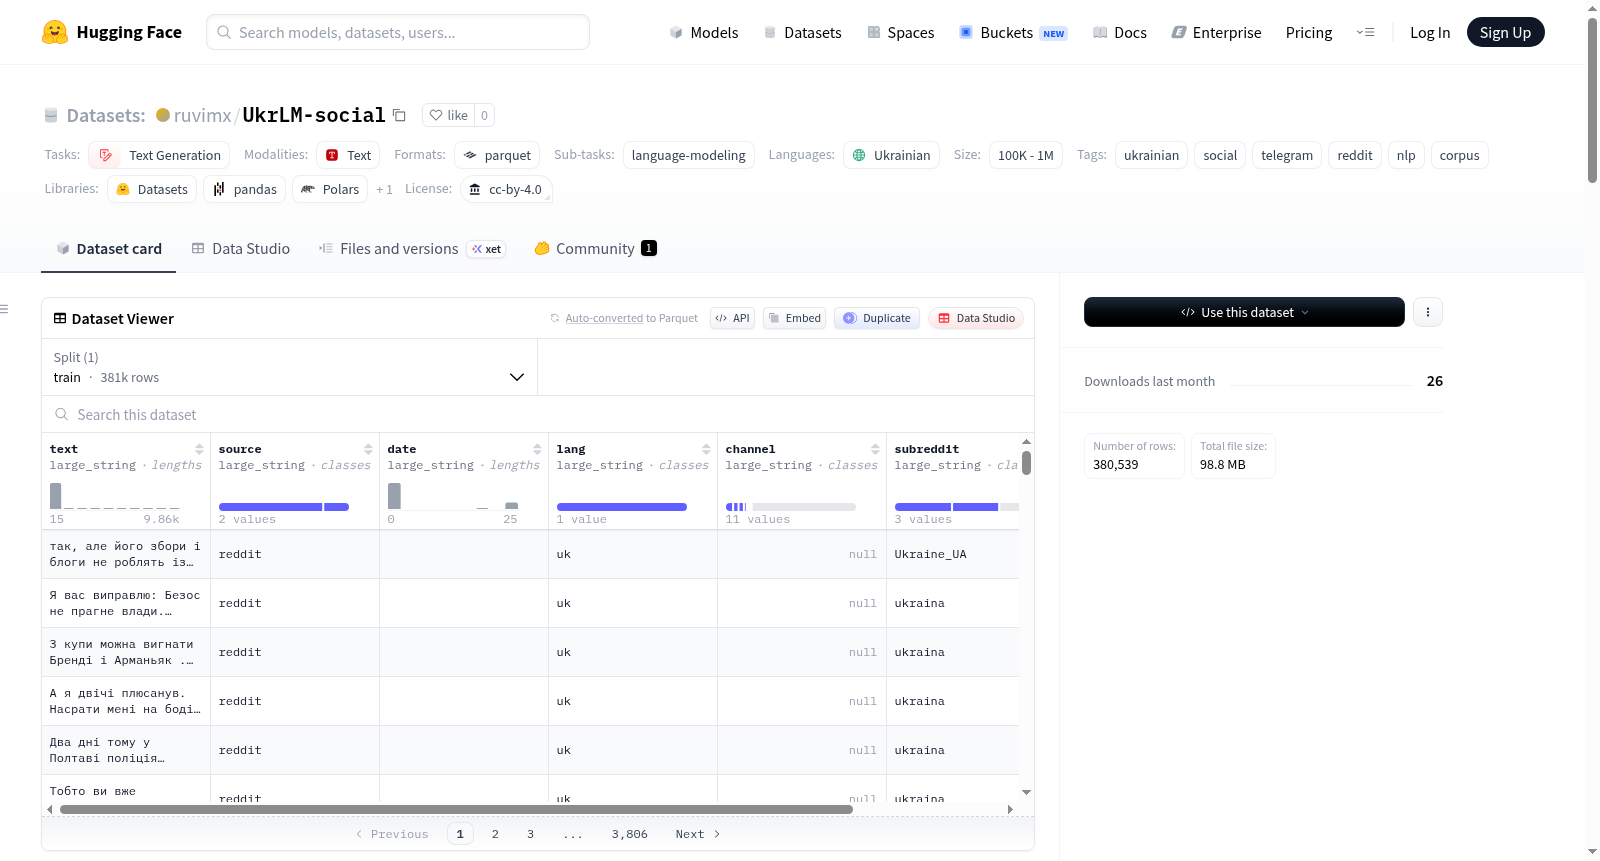Open Docs in the top navigation
Viewport: 1600px width, 861px height.
1120,32
